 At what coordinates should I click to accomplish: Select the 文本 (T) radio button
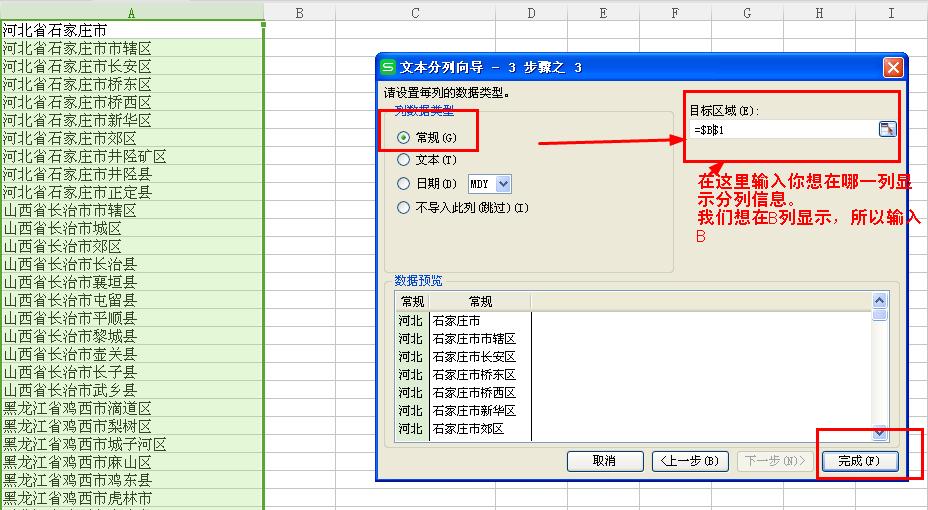tap(403, 160)
